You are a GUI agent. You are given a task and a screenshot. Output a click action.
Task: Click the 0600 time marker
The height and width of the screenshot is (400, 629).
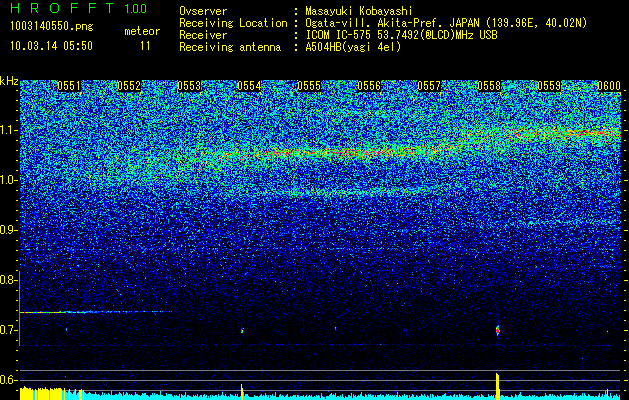[x=609, y=86]
